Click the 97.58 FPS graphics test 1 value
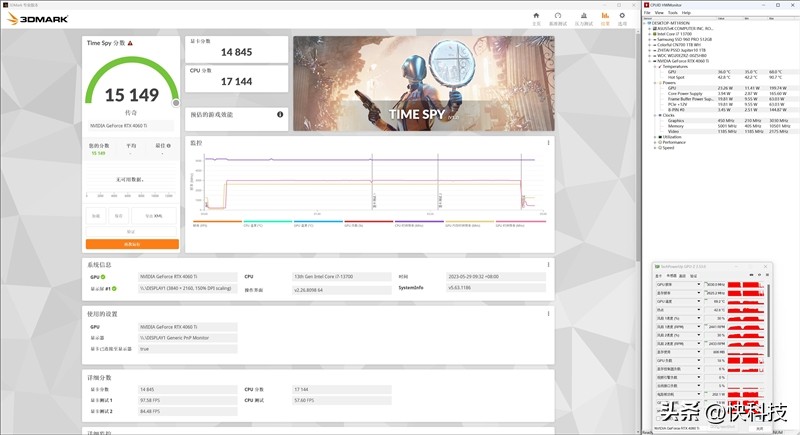The height and width of the screenshot is (435, 800). click(x=187, y=400)
